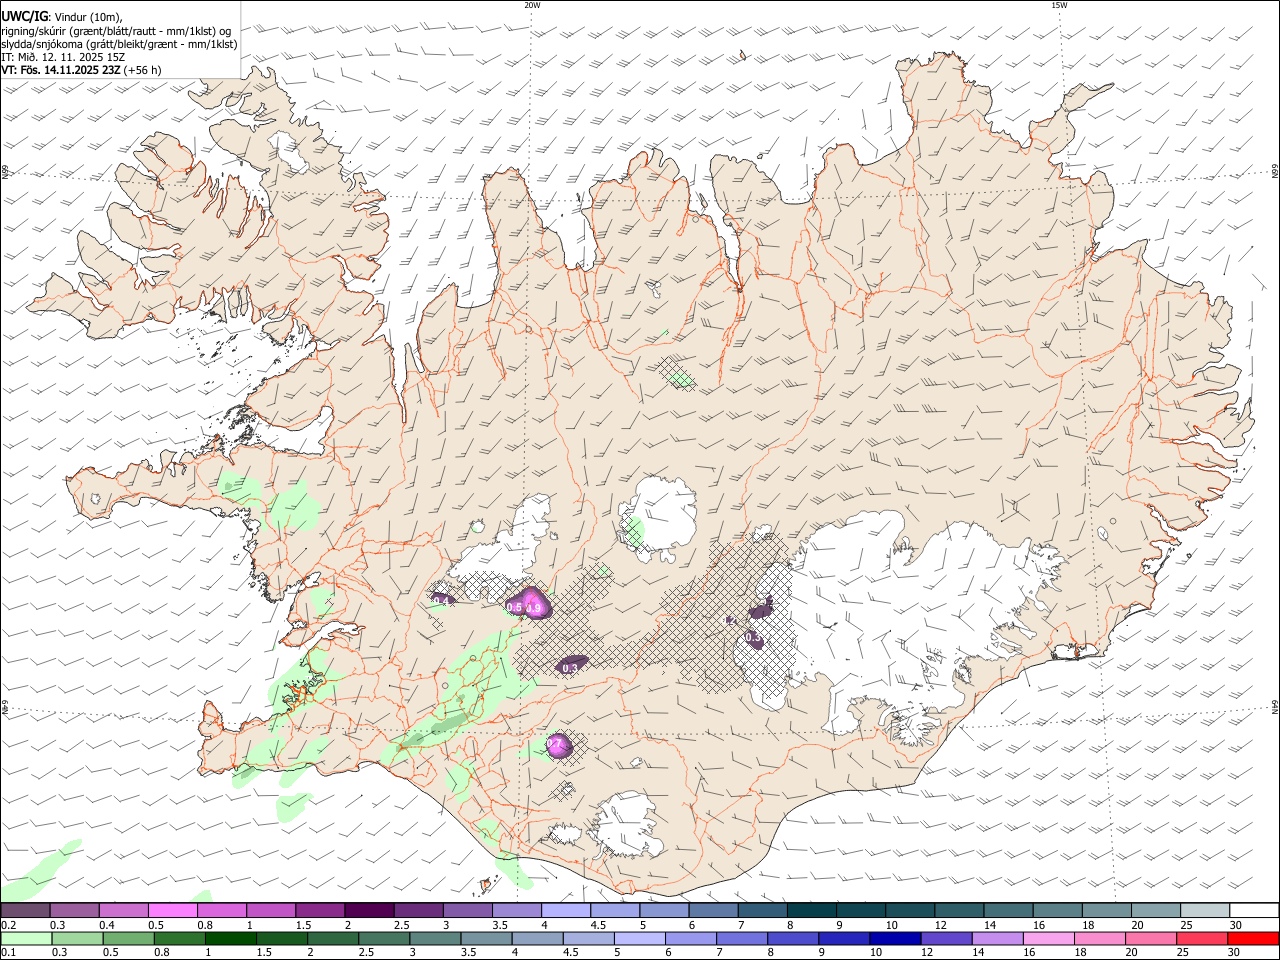Click the '0.2' label in the top legend row
This screenshot has width=1280, height=960.
point(8,925)
